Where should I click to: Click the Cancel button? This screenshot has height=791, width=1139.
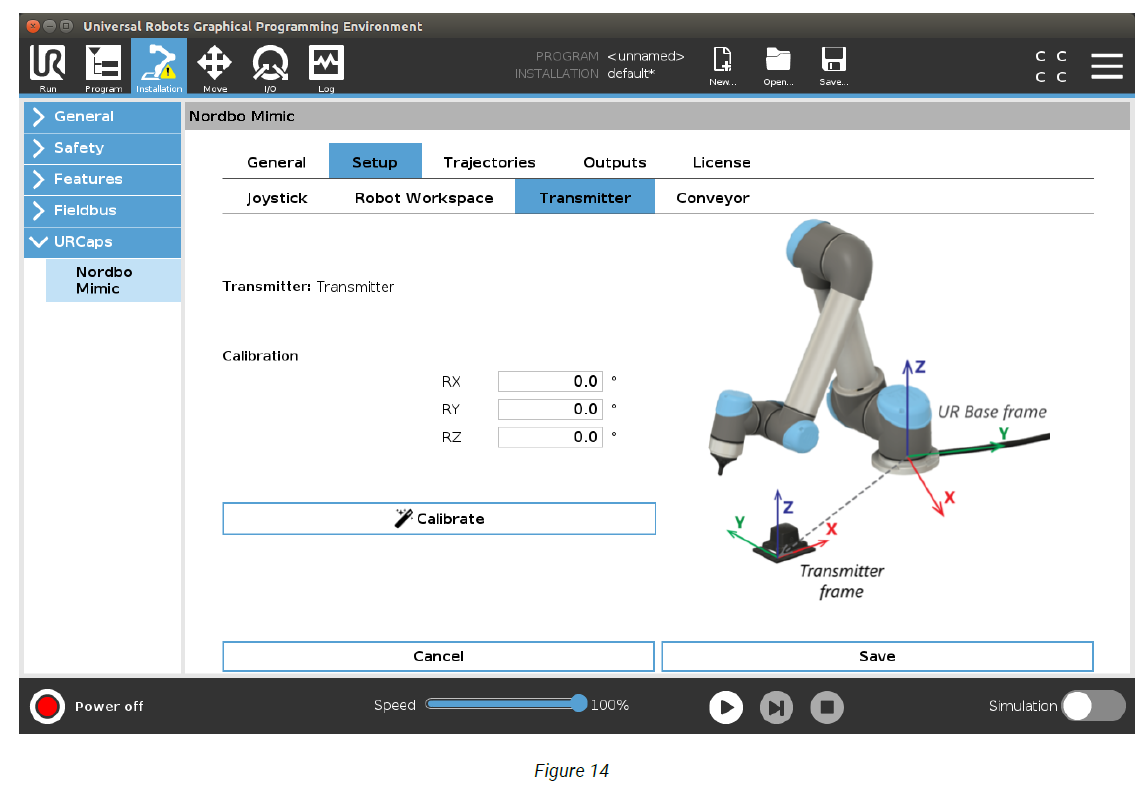click(438, 657)
